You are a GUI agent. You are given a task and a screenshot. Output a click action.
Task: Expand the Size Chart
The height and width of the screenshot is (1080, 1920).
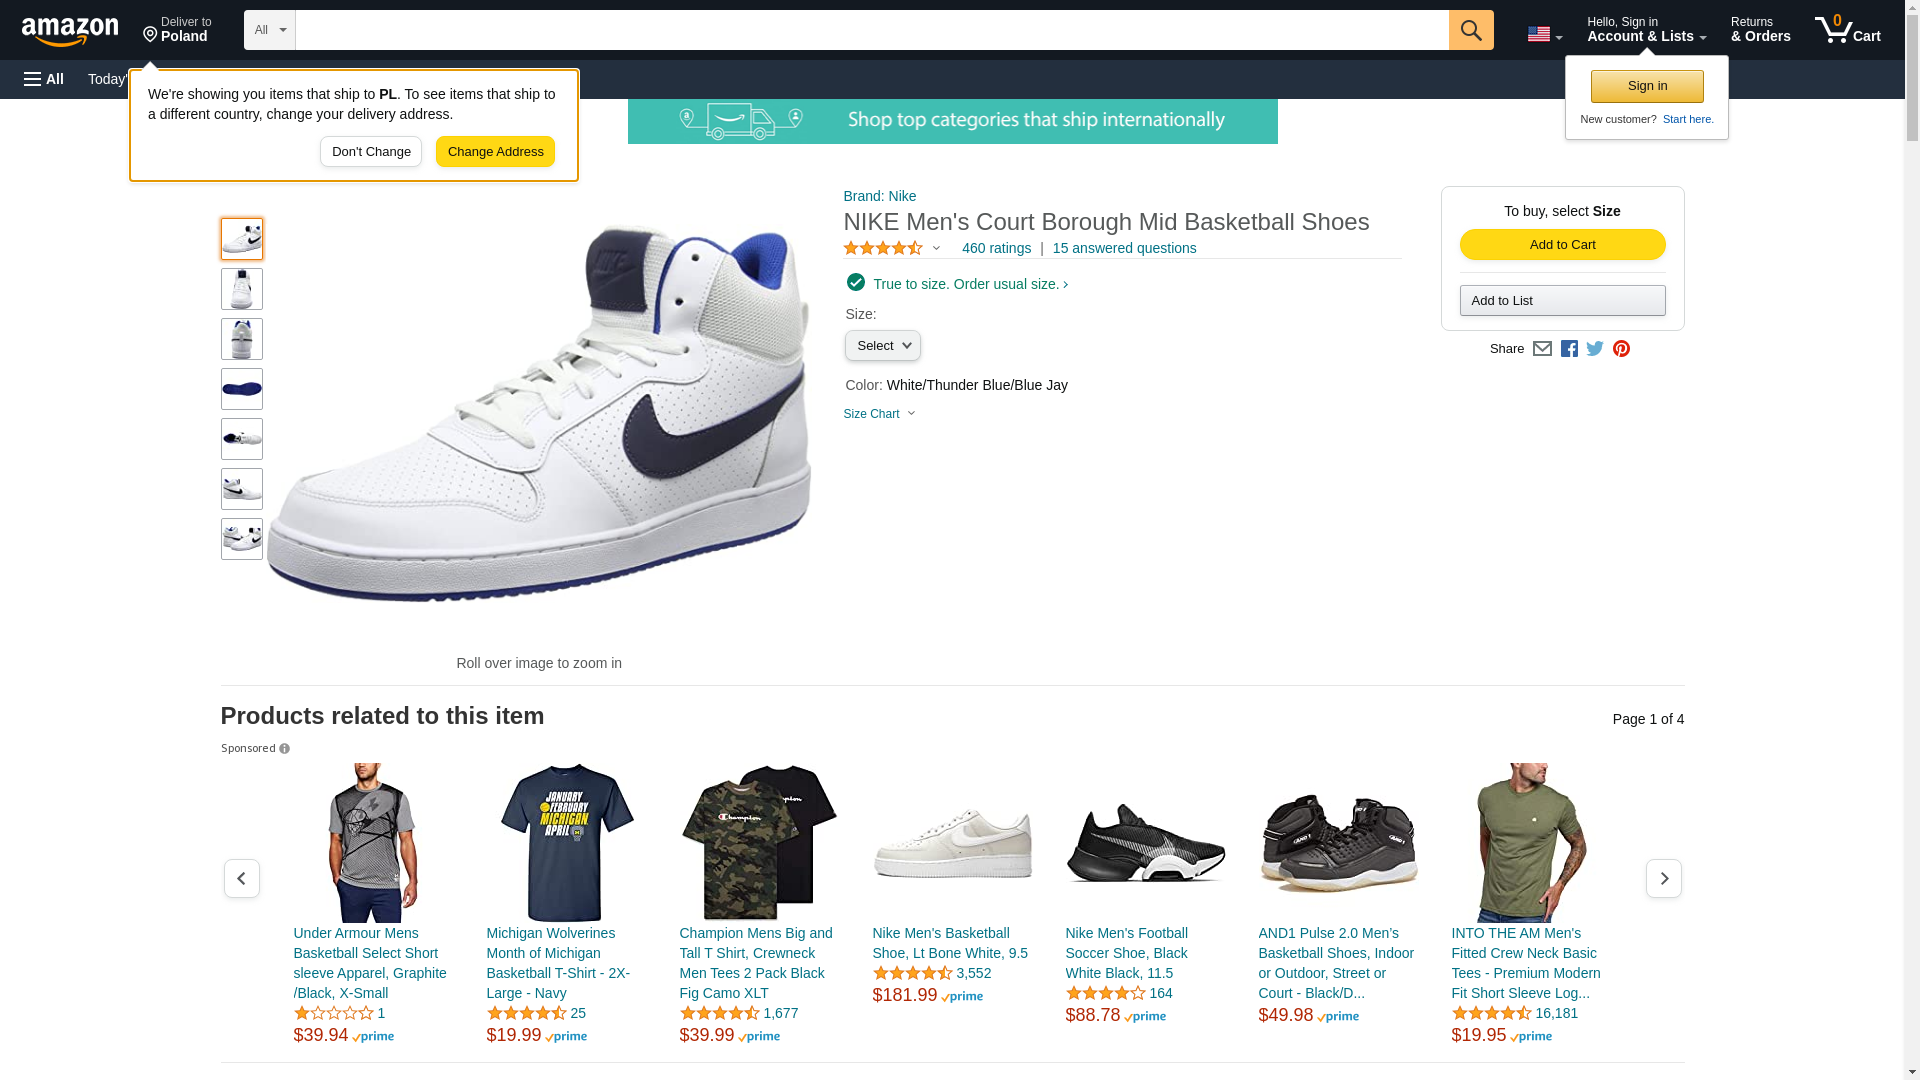(x=879, y=414)
